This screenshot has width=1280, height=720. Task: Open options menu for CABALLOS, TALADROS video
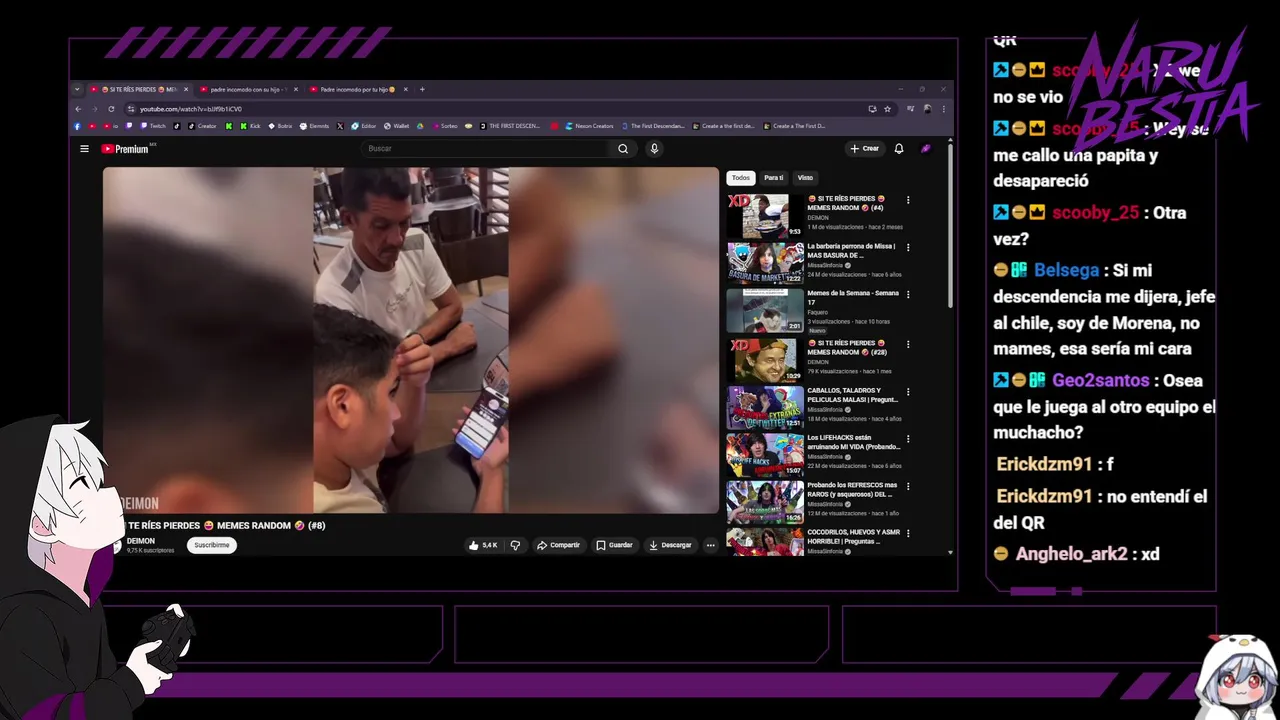[908, 392]
